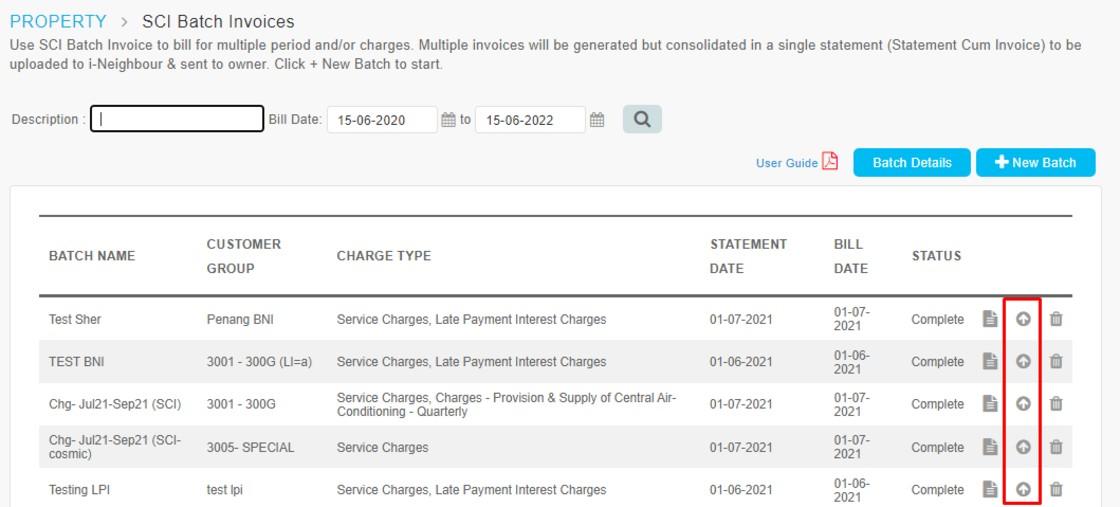The width and height of the screenshot is (1120, 507).
Task: Open calendar picker for end Bill Date
Action: 596,120
